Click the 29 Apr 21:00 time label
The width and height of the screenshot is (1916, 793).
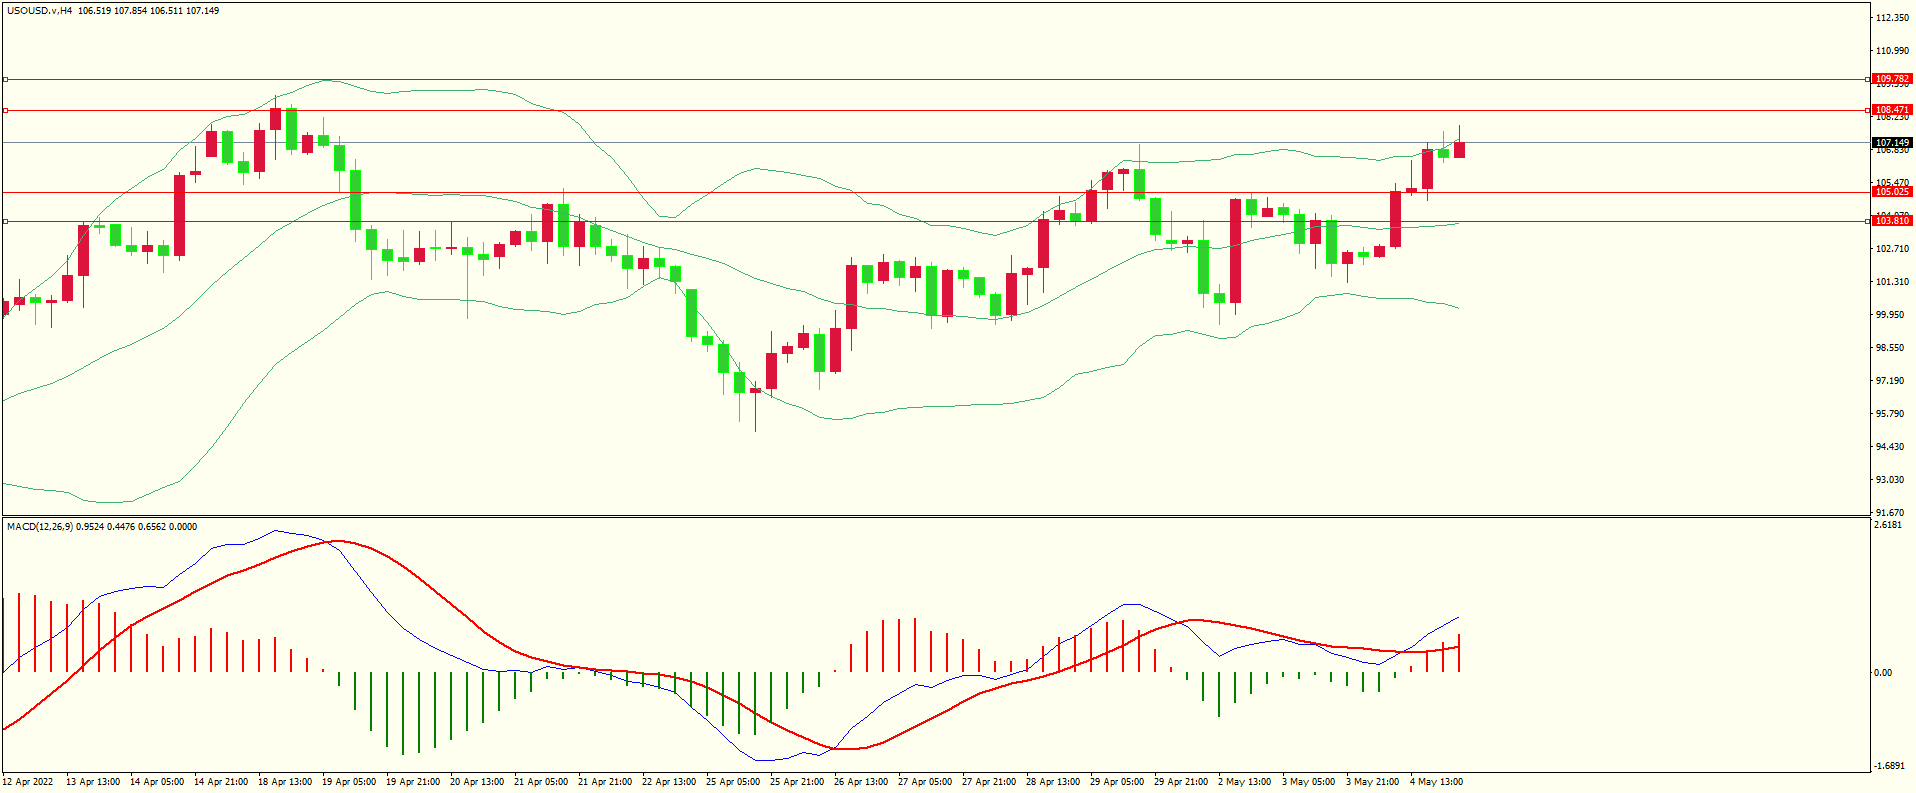tap(1181, 782)
